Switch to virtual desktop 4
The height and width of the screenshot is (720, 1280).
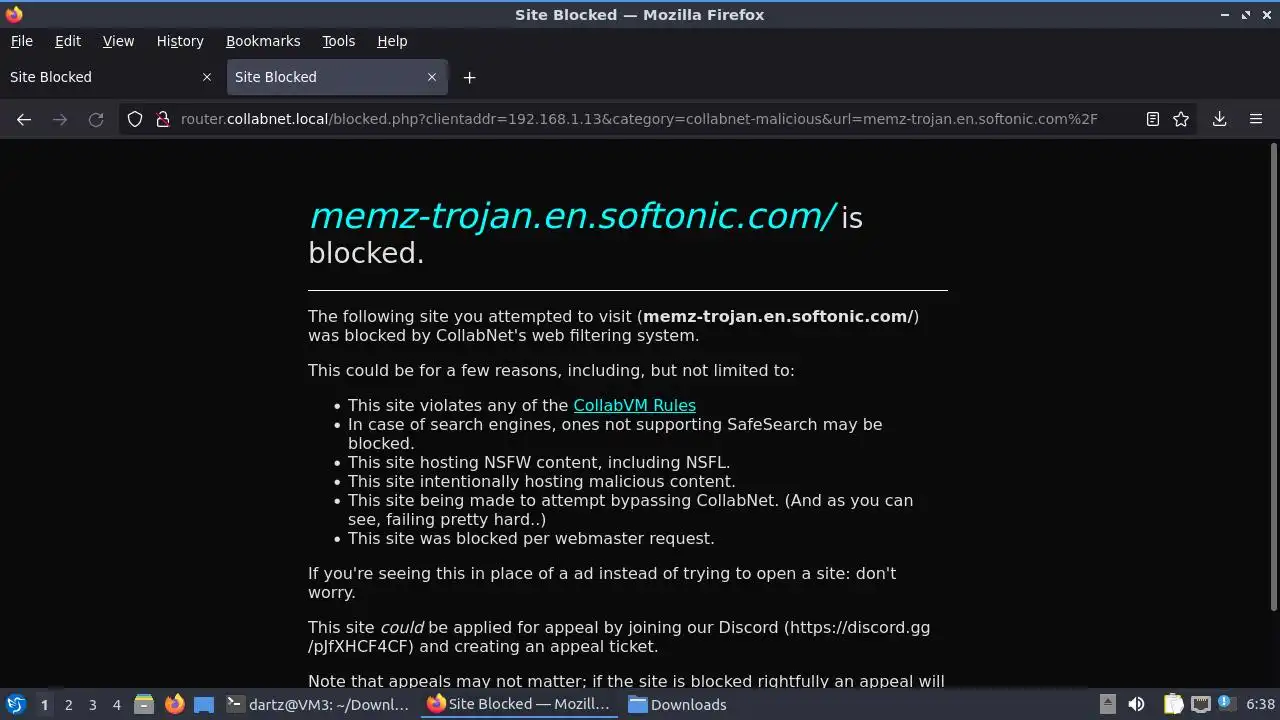click(x=116, y=704)
